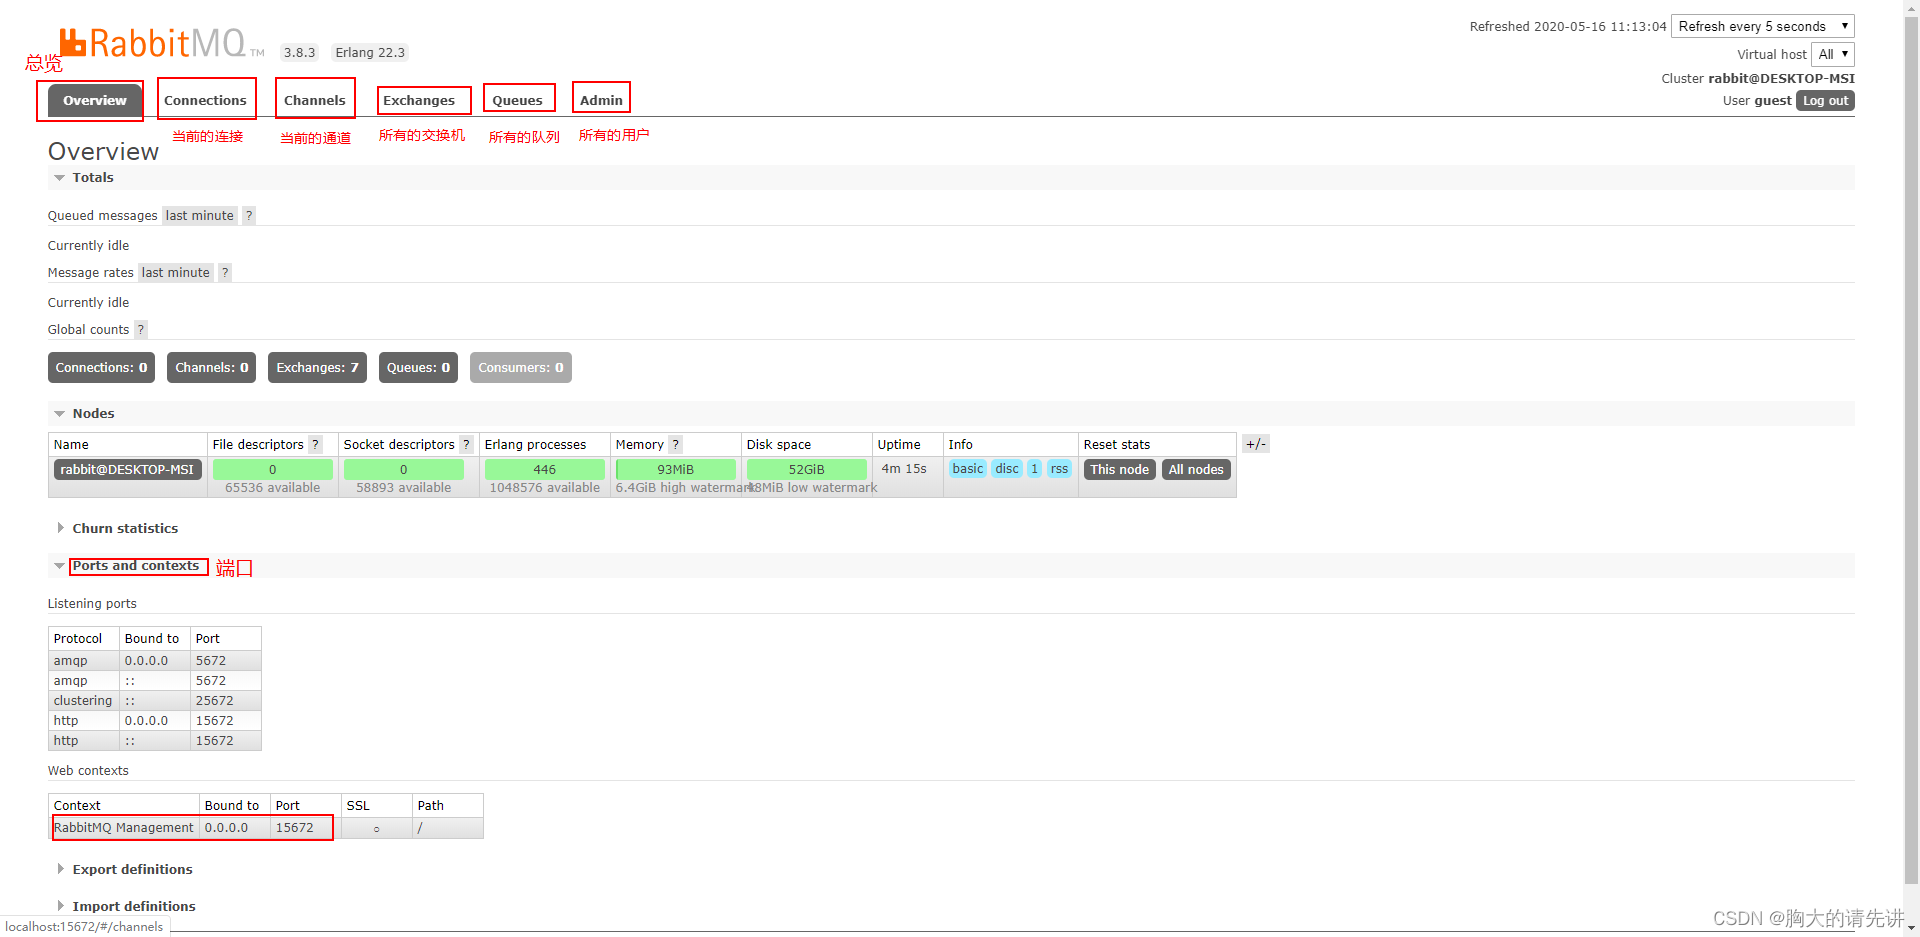Image resolution: width=1920 pixels, height=937 pixels.
Task: Open help for File descriptors column
Action: click(316, 444)
